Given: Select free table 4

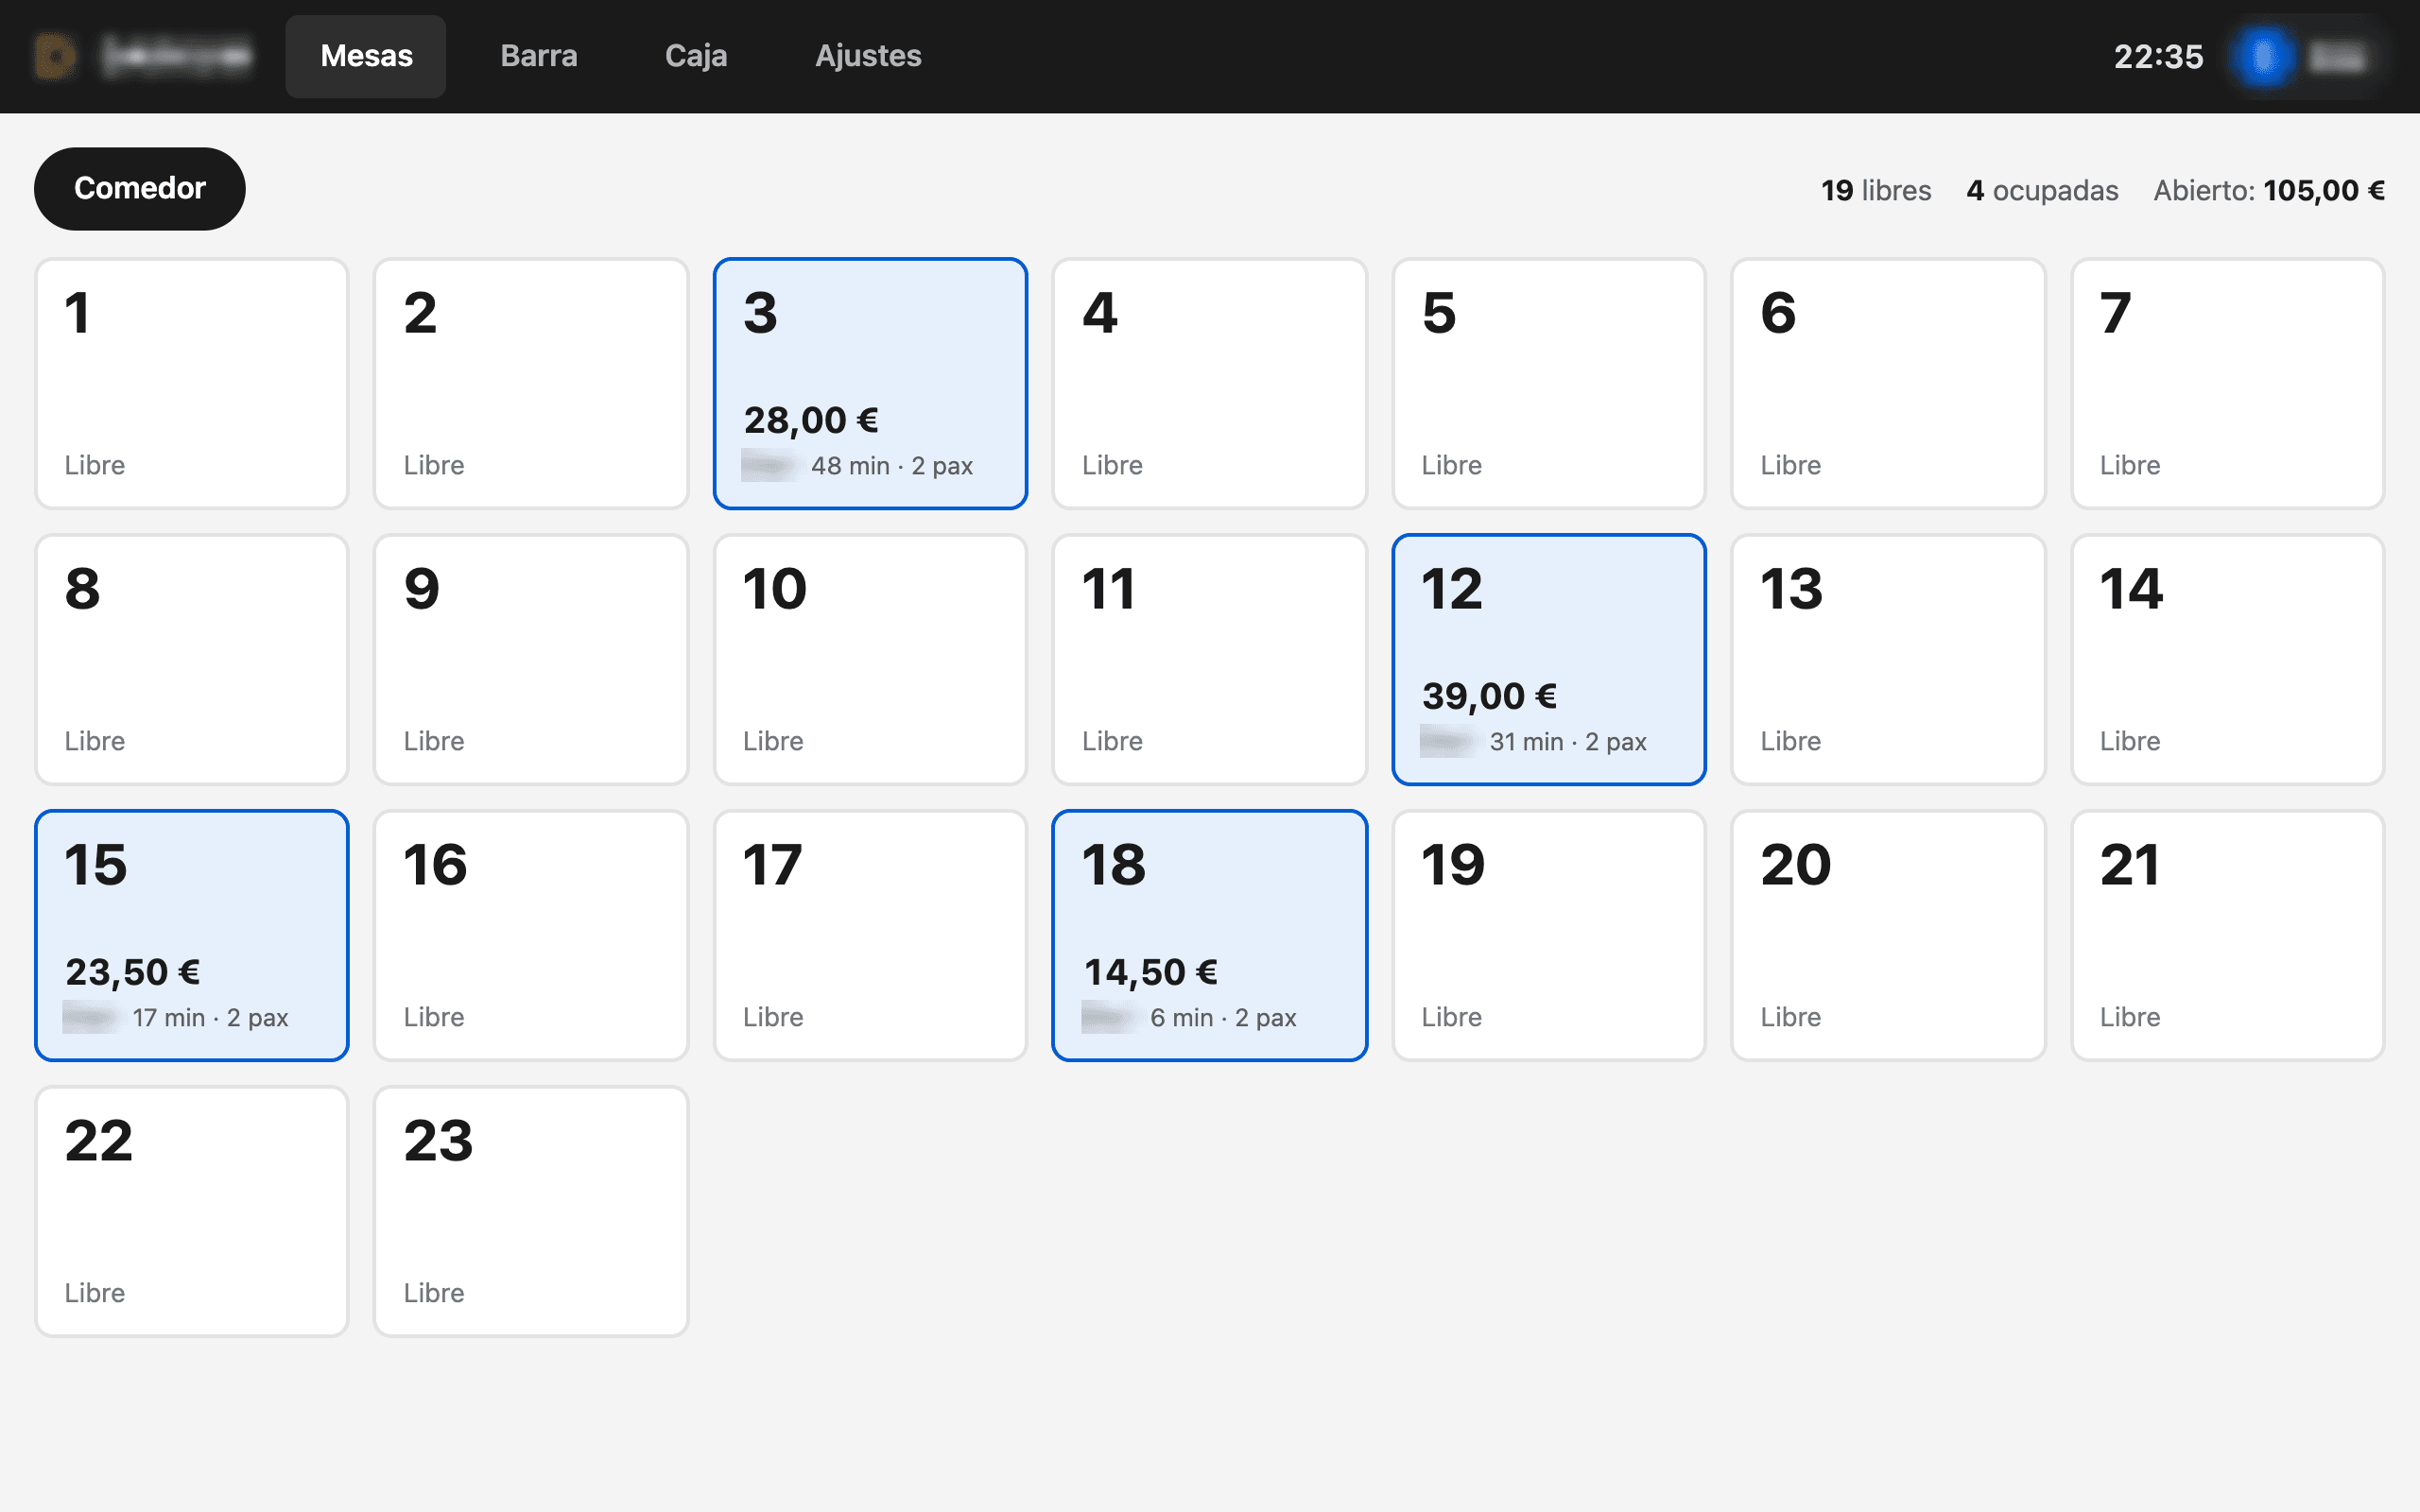Looking at the screenshot, I should [x=1210, y=384].
